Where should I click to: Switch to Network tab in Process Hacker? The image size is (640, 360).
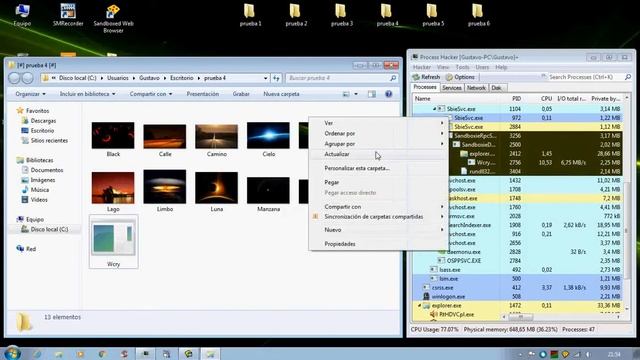coord(476,88)
